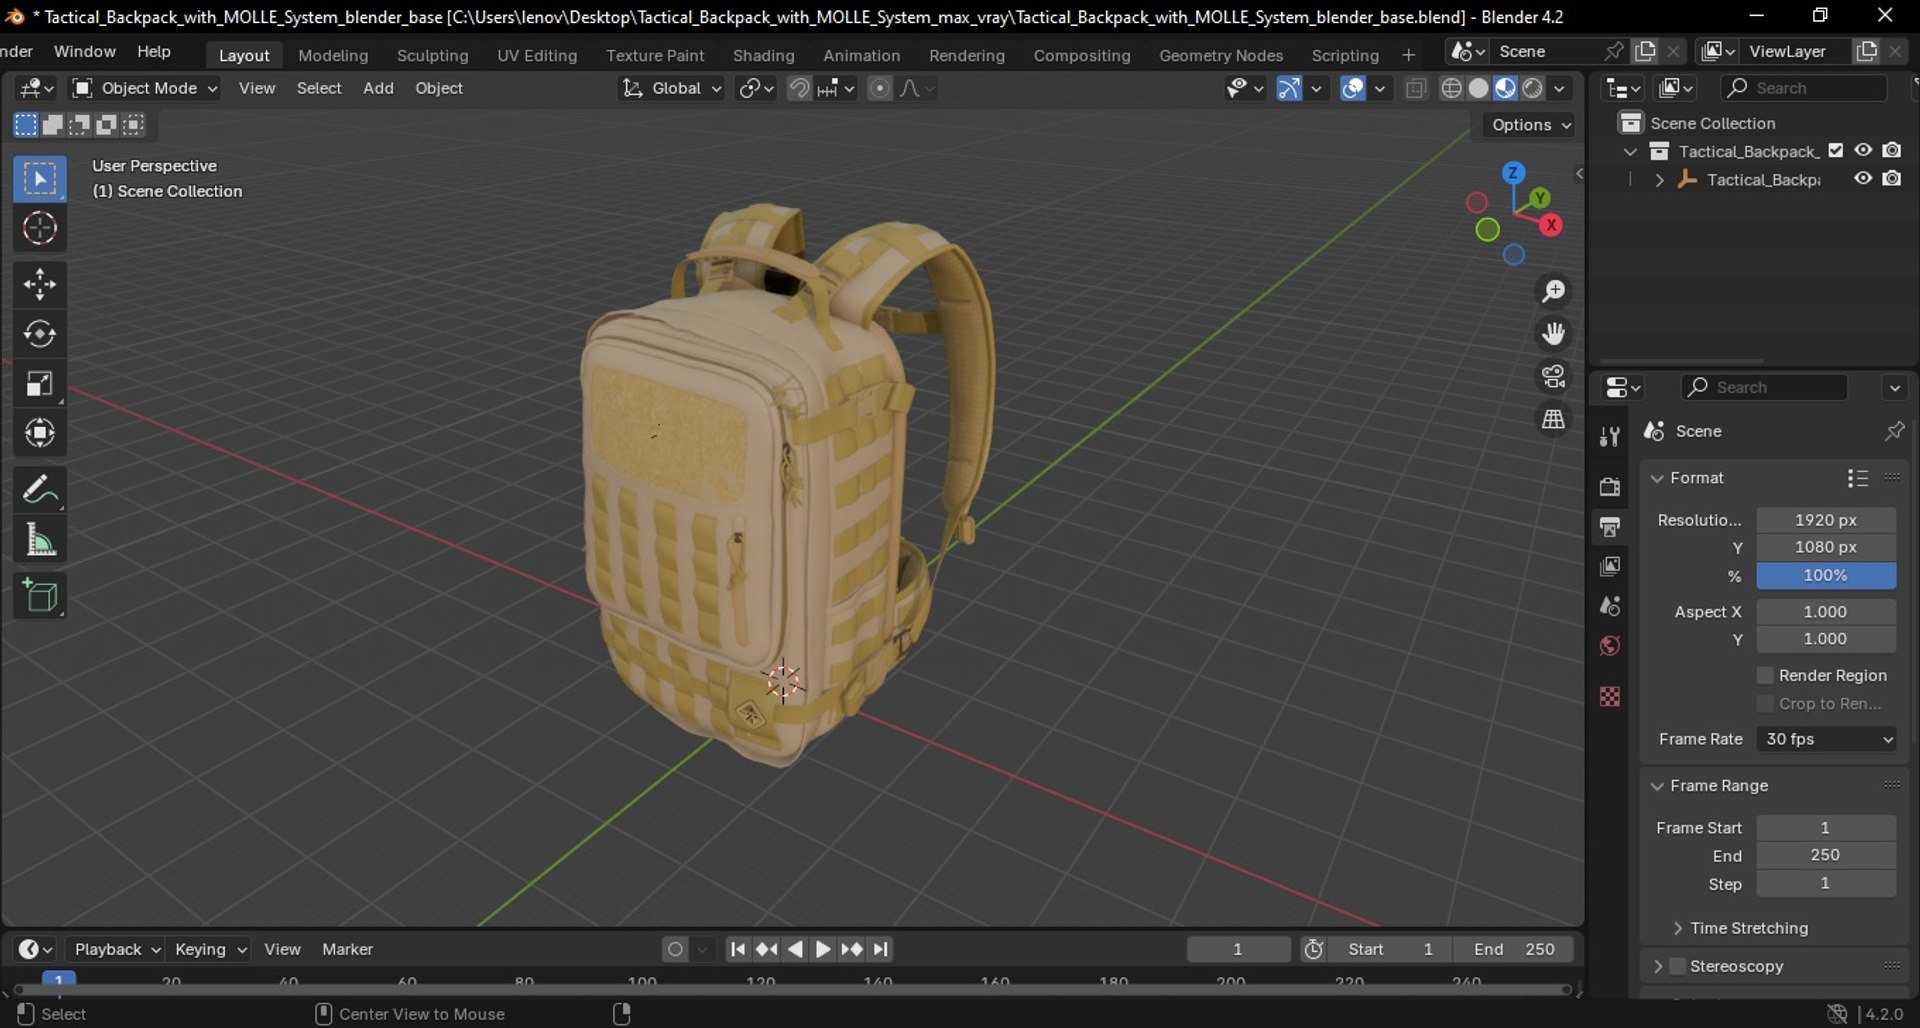Screen dimensions: 1920x1028
Task: Open the Keying dropdown
Action: point(210,949)
